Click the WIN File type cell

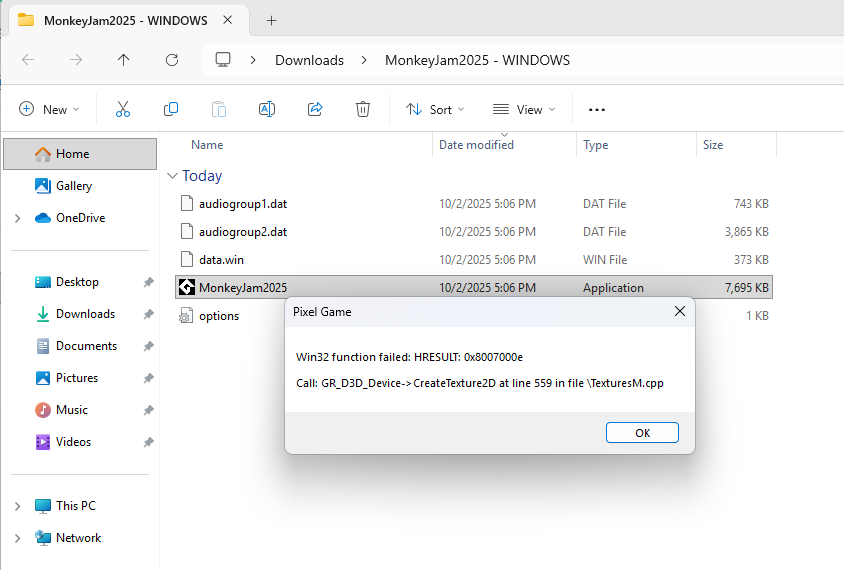point(604,259)
